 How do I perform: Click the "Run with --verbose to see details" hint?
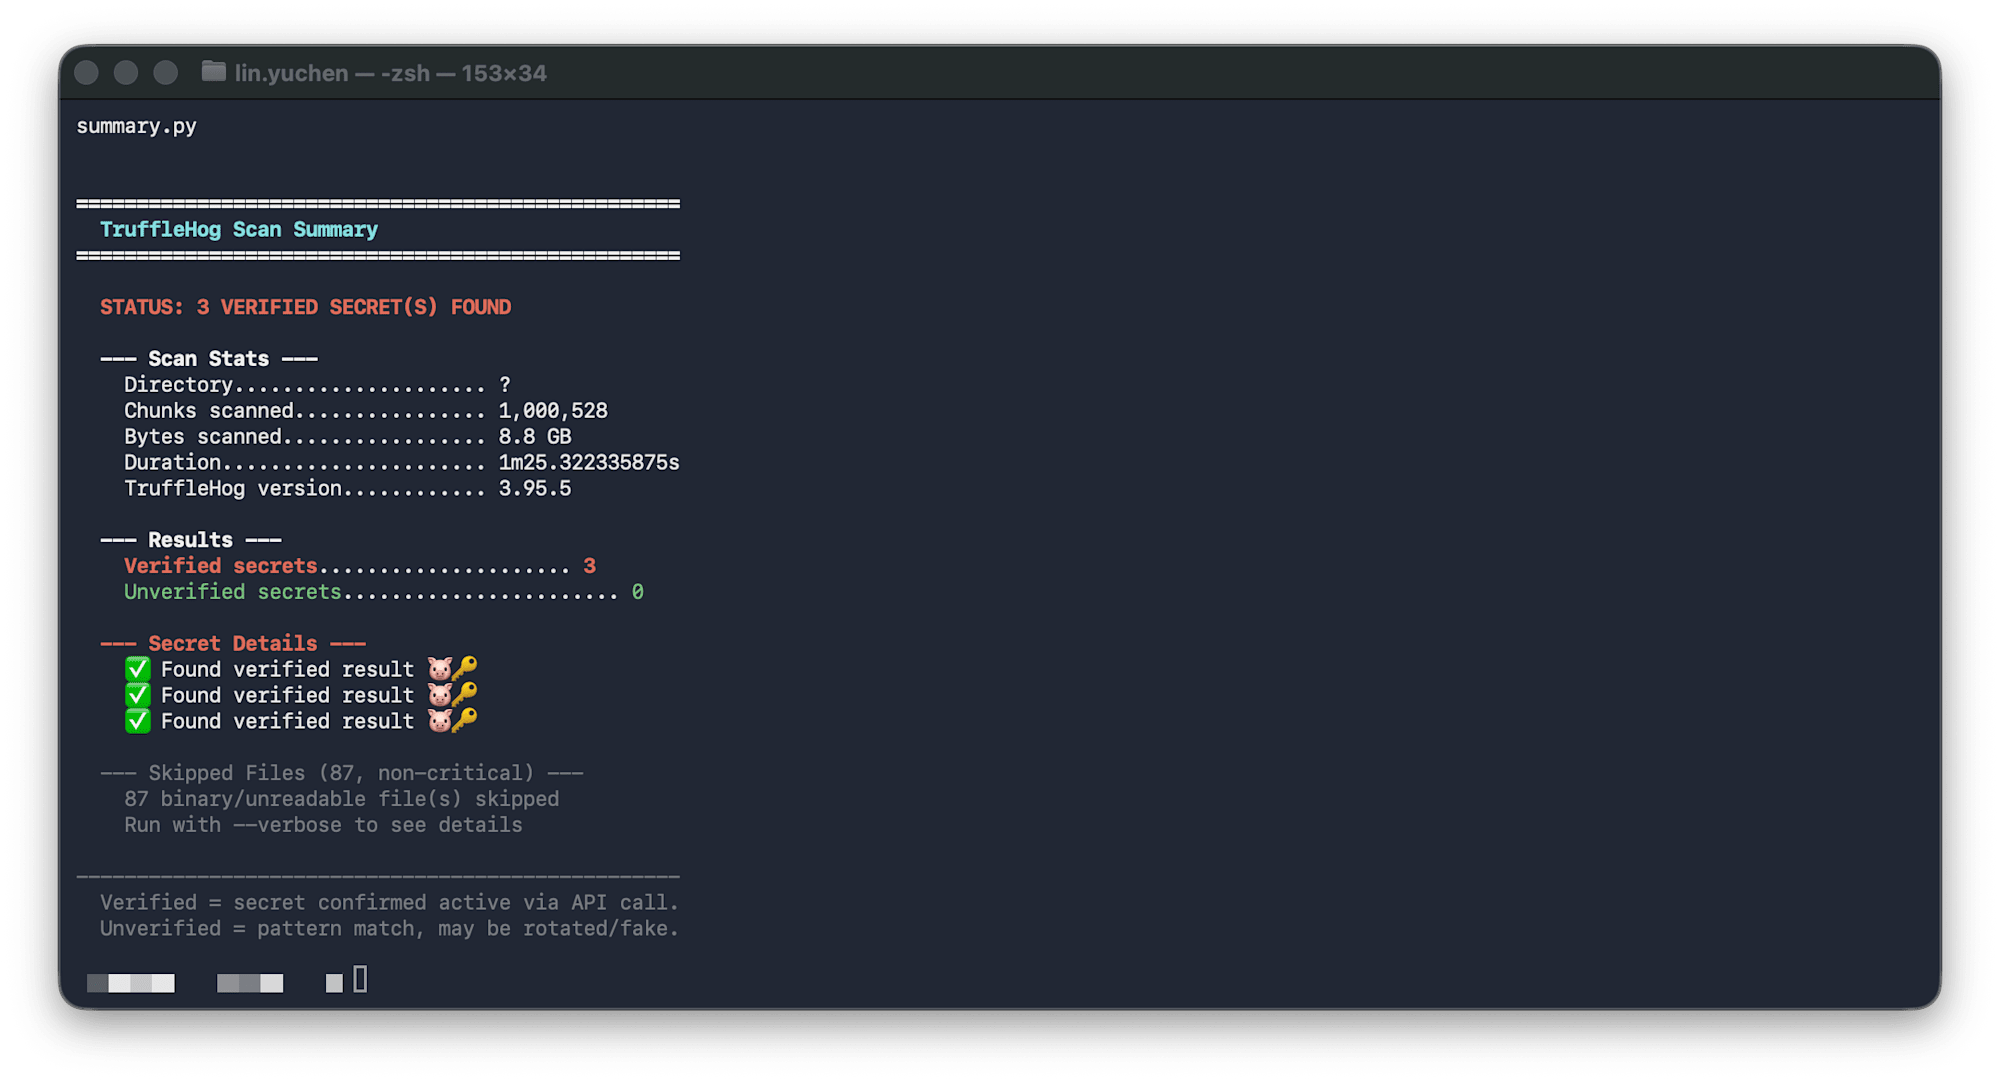(x=324, y=825)
